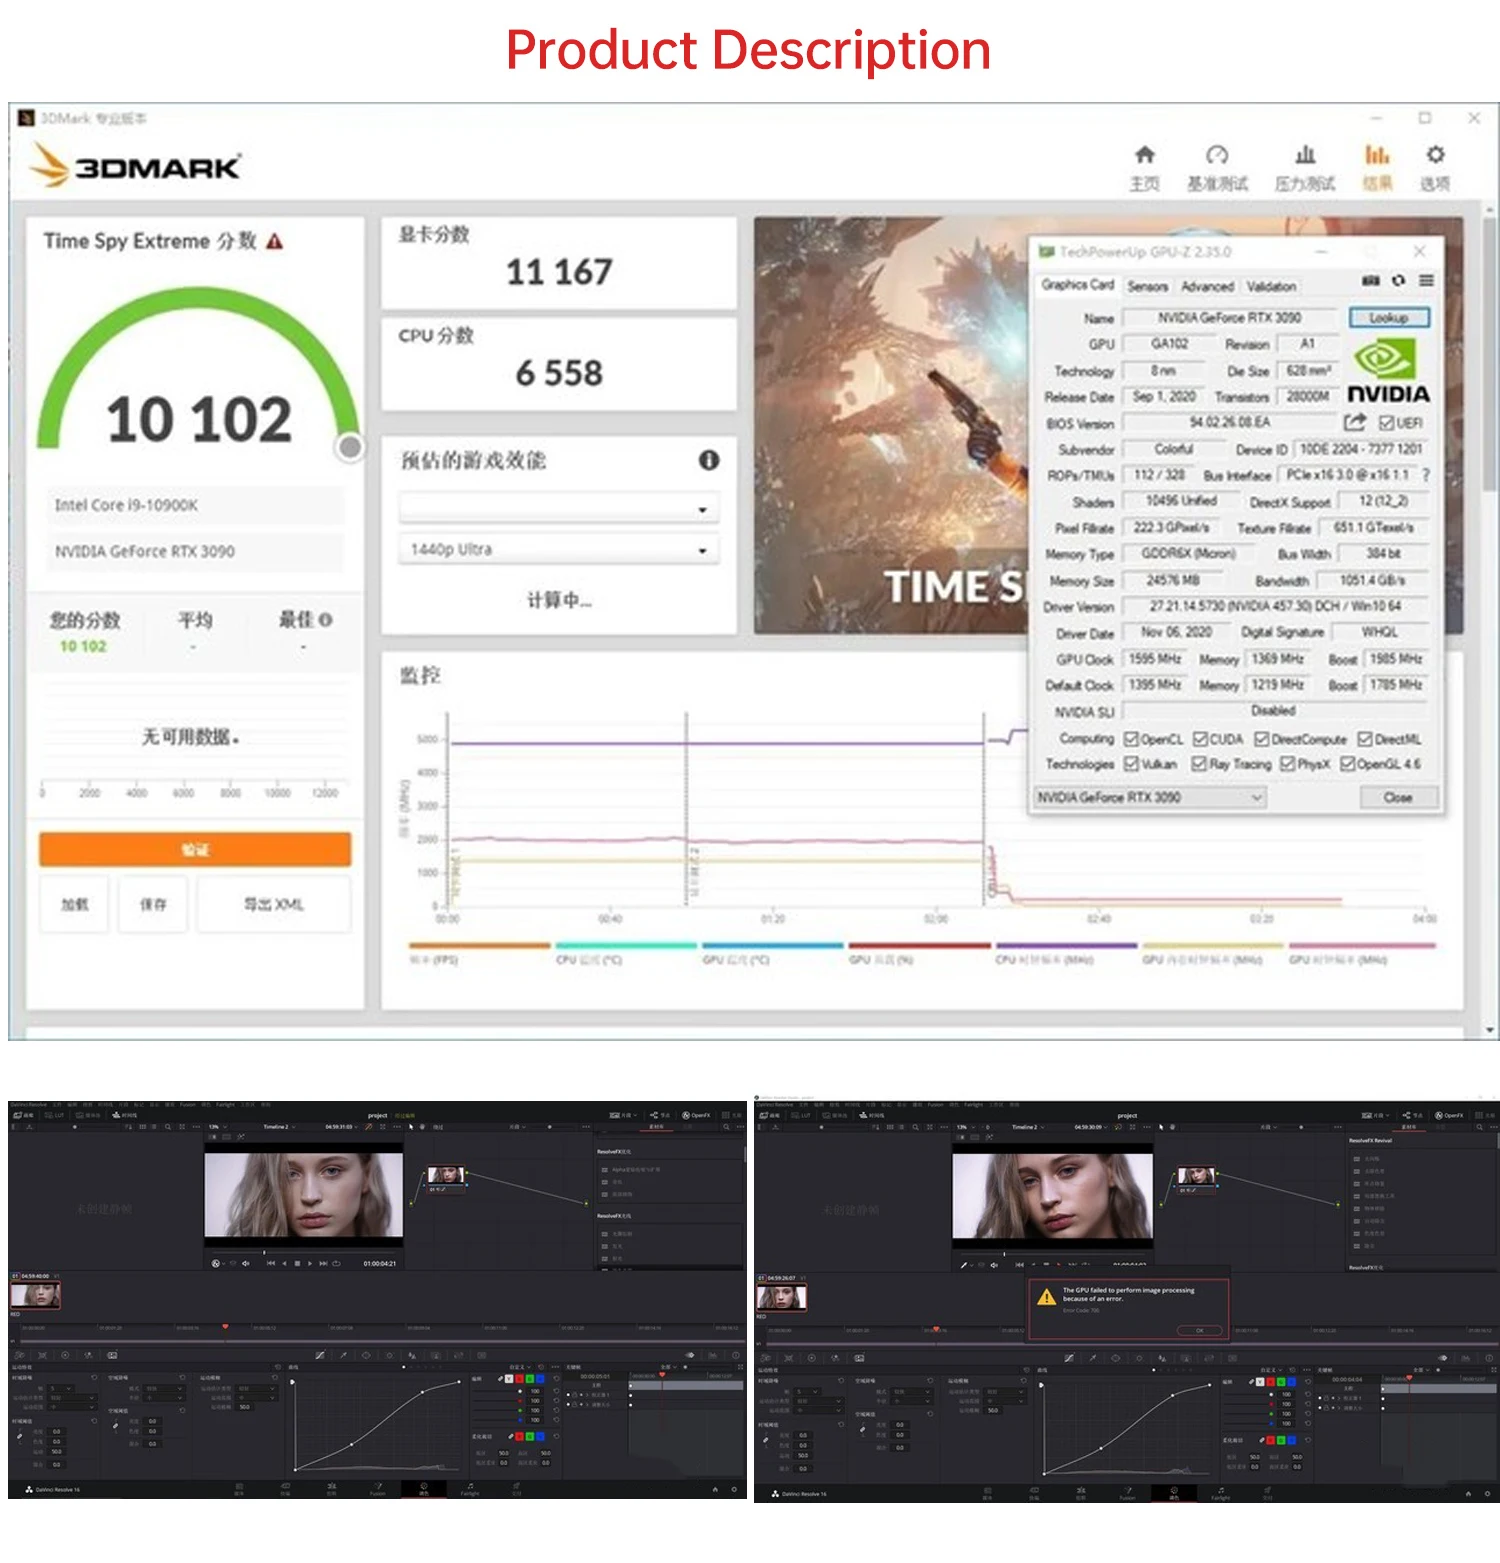
Task: Click info icon in 预估的游戏效能 panel
Action: [x=709, y=460]
